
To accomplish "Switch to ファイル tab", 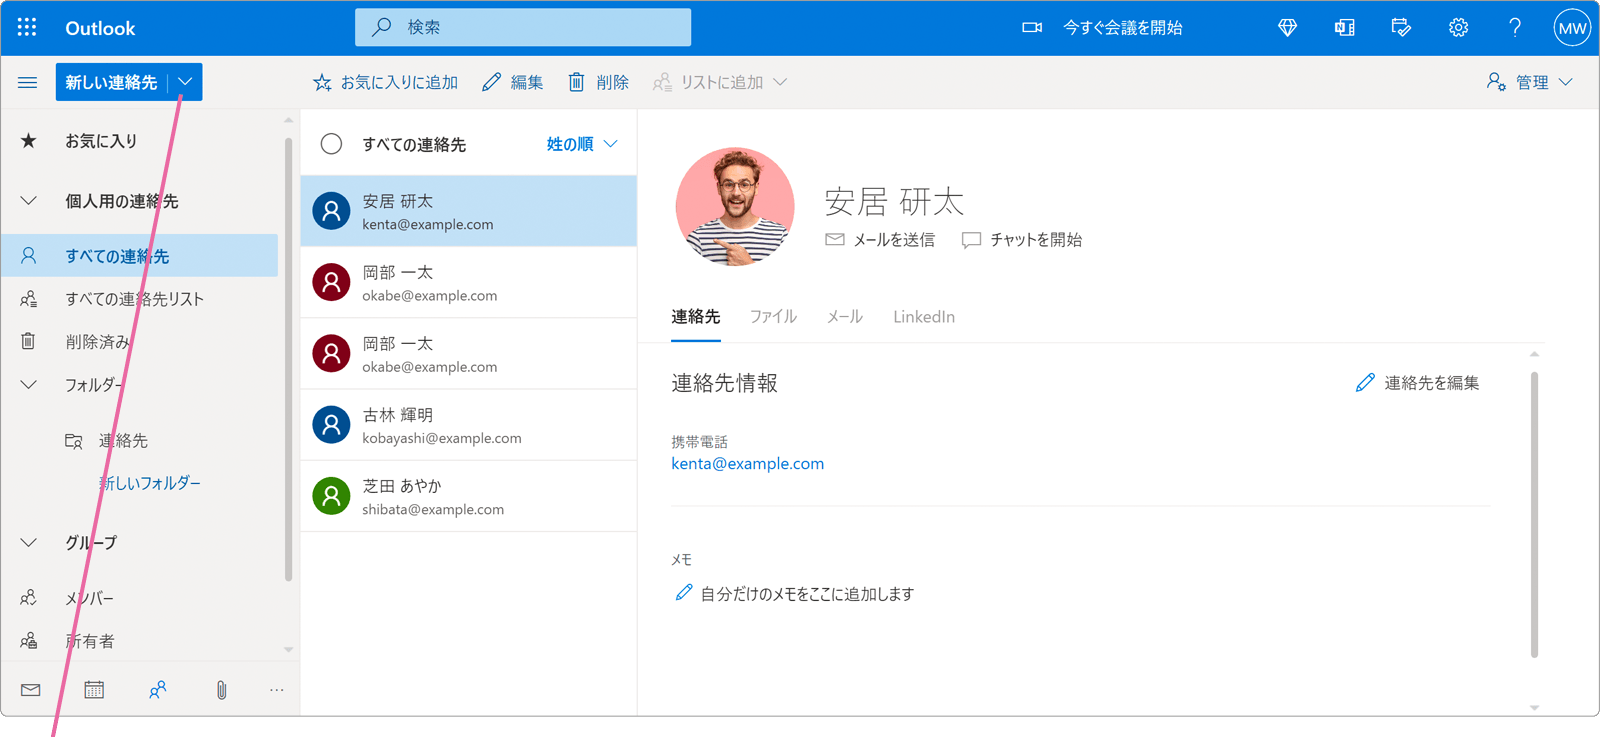I will [773, 317].
